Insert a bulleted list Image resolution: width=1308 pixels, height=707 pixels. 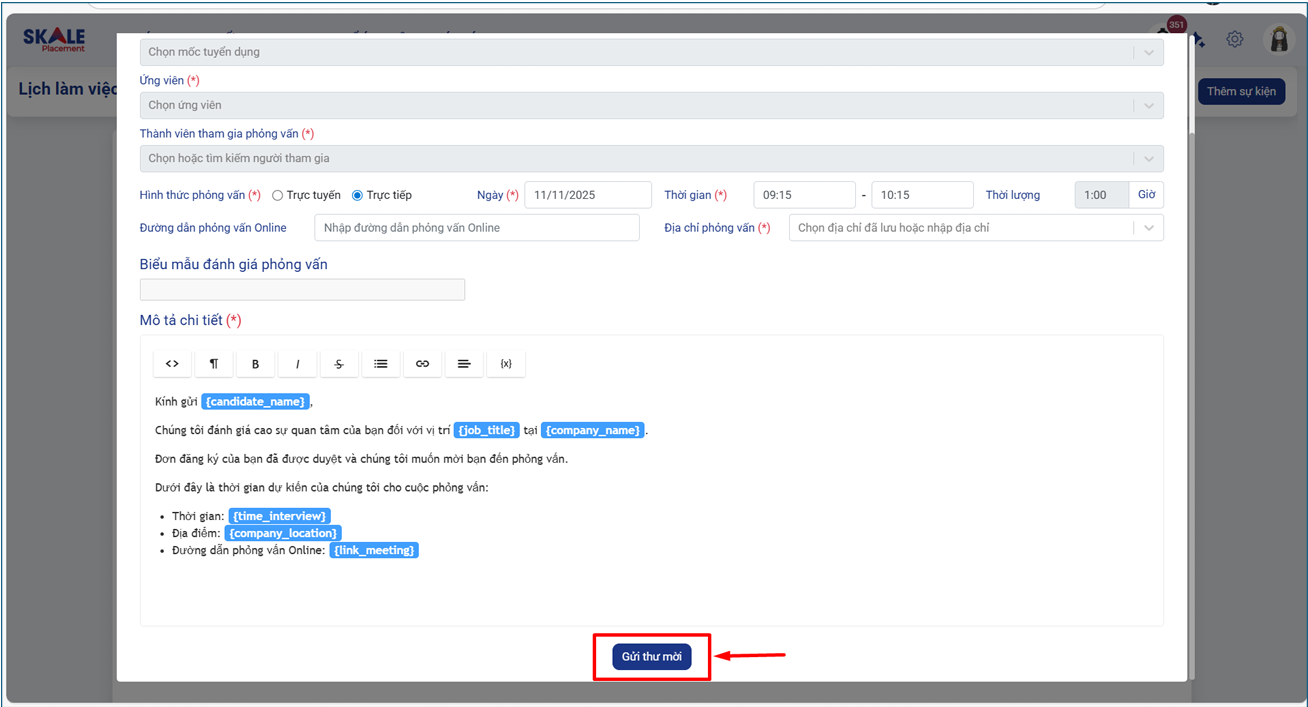(381, 364)
